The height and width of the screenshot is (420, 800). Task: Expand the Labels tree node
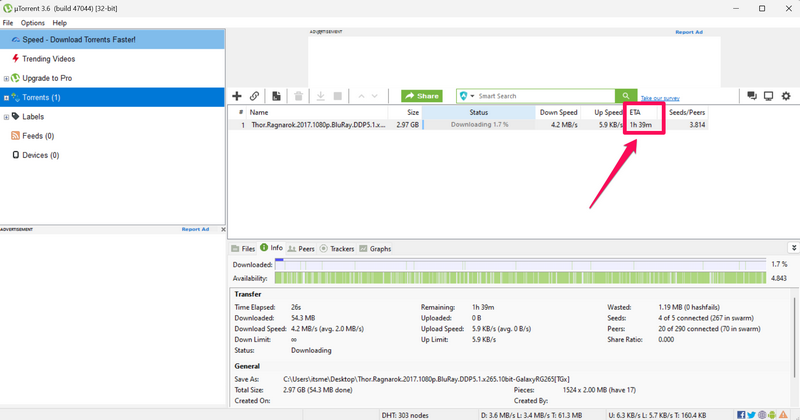tap(6, 117)
